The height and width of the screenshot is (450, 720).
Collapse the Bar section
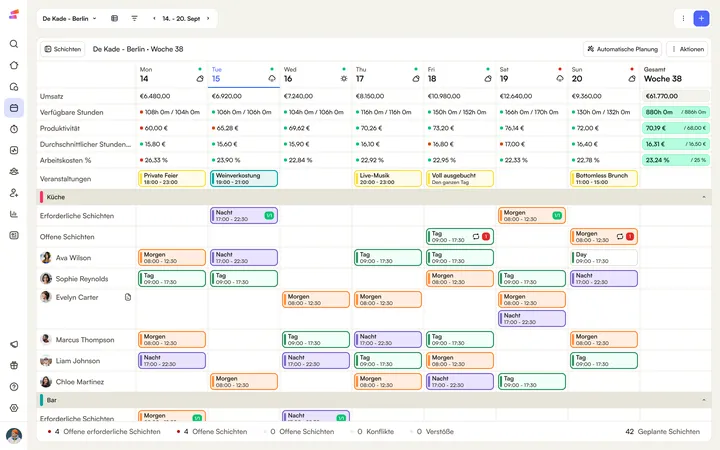[704, 400]
